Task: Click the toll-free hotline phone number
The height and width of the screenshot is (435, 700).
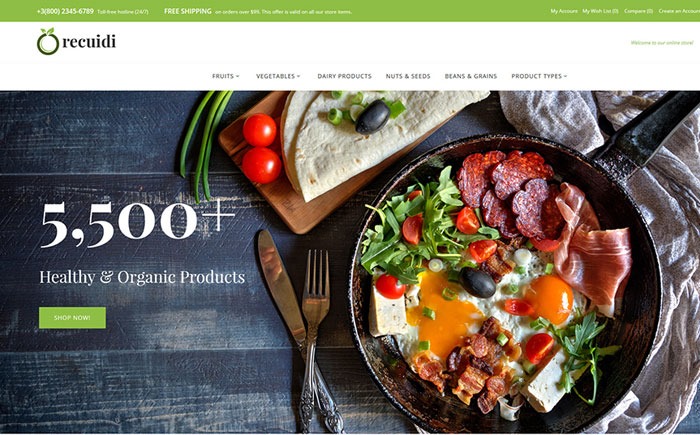Action: pos(65,11)
